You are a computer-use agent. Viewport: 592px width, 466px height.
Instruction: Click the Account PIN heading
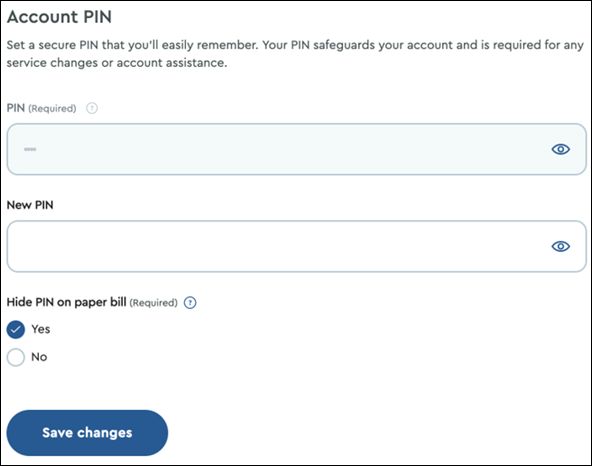pos(59,17)
